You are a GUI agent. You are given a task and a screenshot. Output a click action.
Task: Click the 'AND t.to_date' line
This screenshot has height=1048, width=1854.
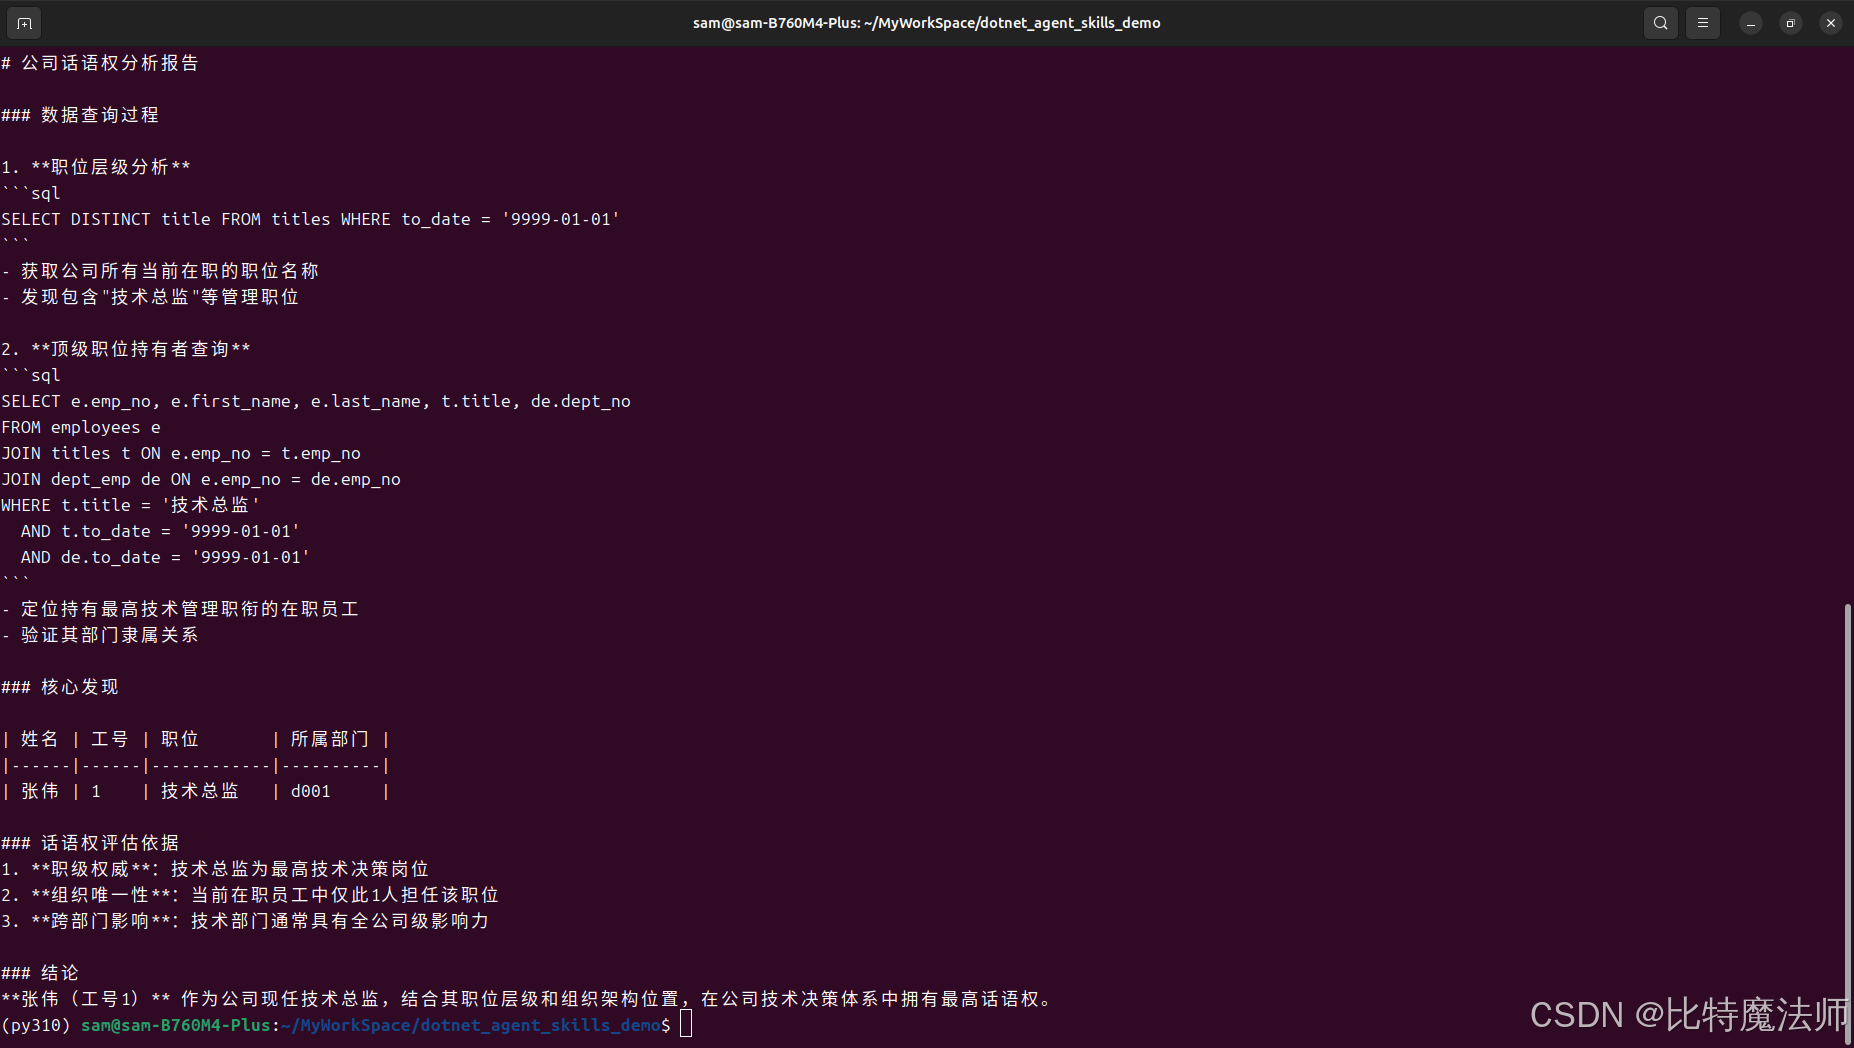point(160,531)
